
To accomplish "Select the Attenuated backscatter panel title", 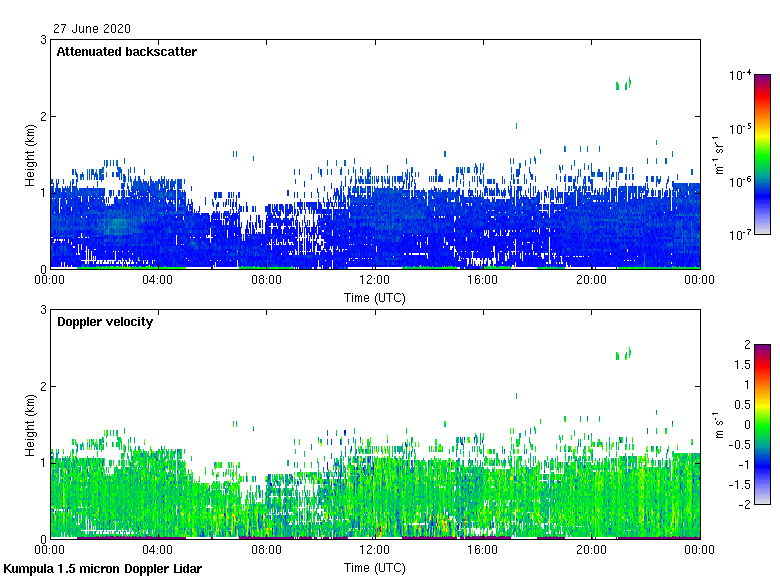I will [x=126, y=52].
